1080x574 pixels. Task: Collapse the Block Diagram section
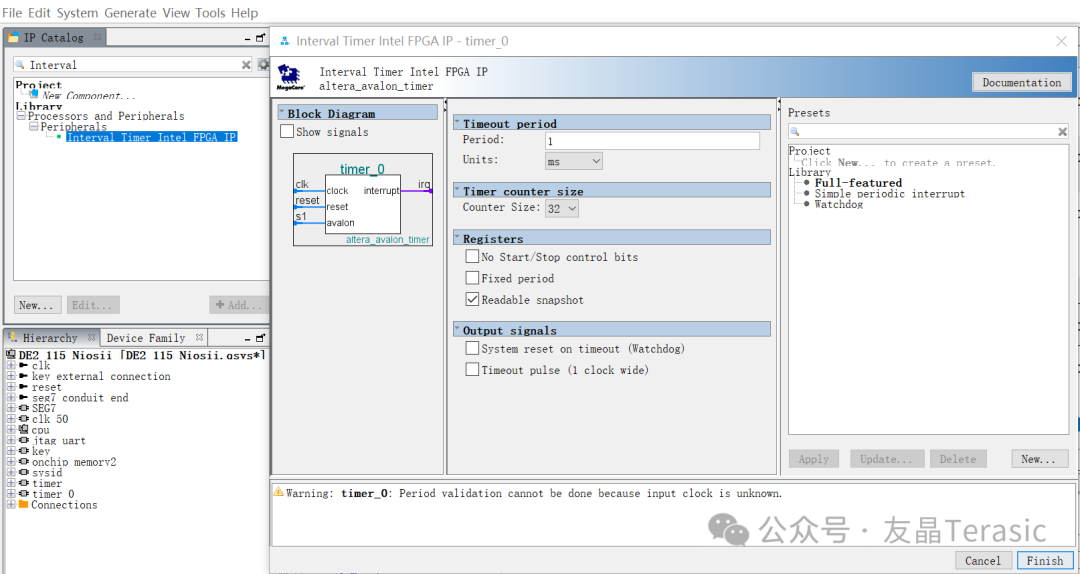click(282, 112)
